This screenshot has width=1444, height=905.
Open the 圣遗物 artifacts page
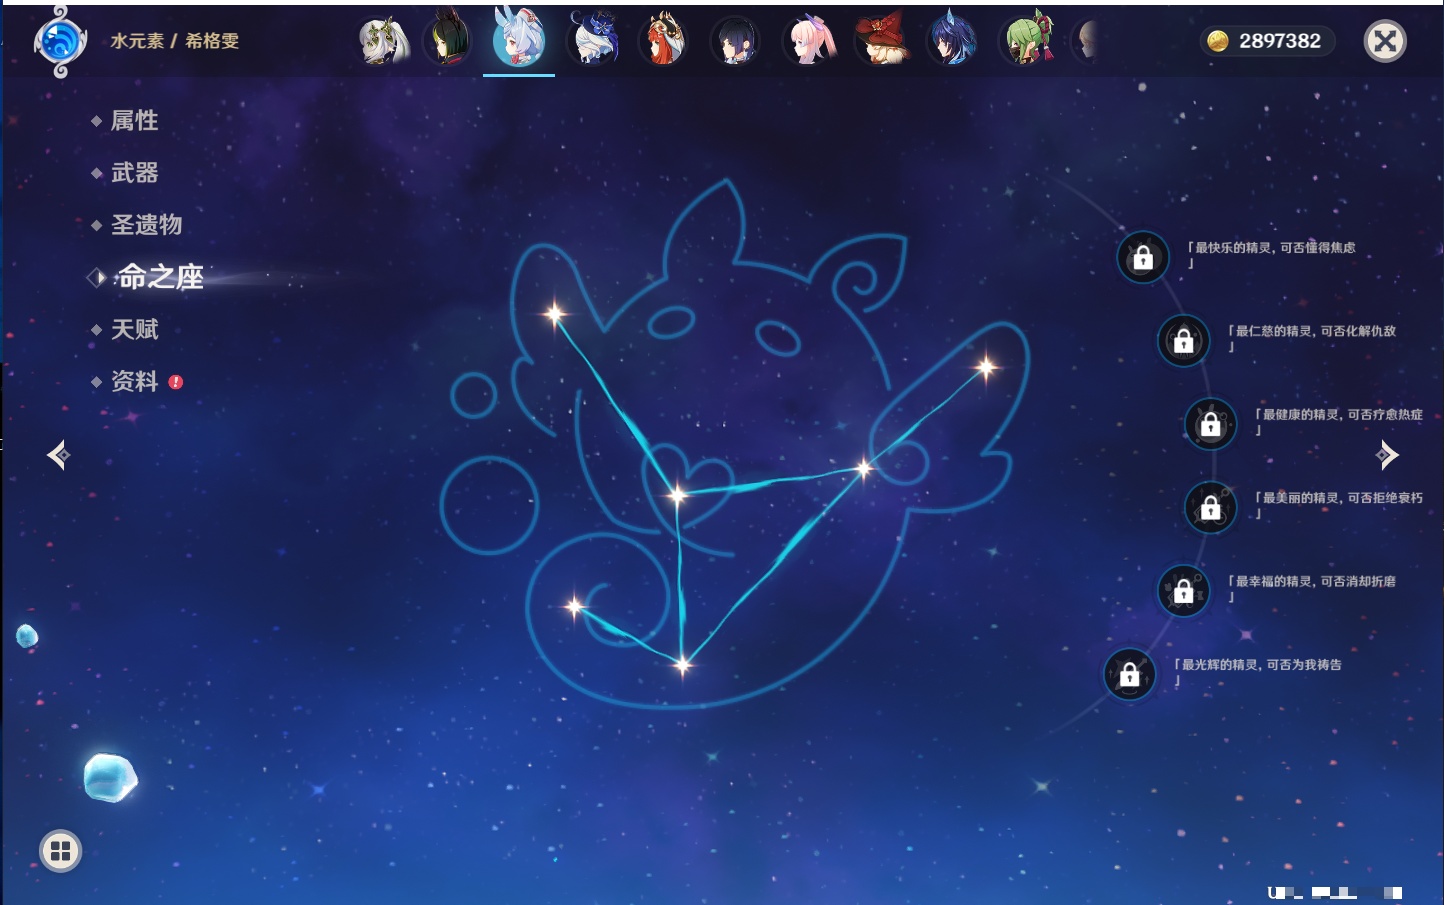[146, 225]
